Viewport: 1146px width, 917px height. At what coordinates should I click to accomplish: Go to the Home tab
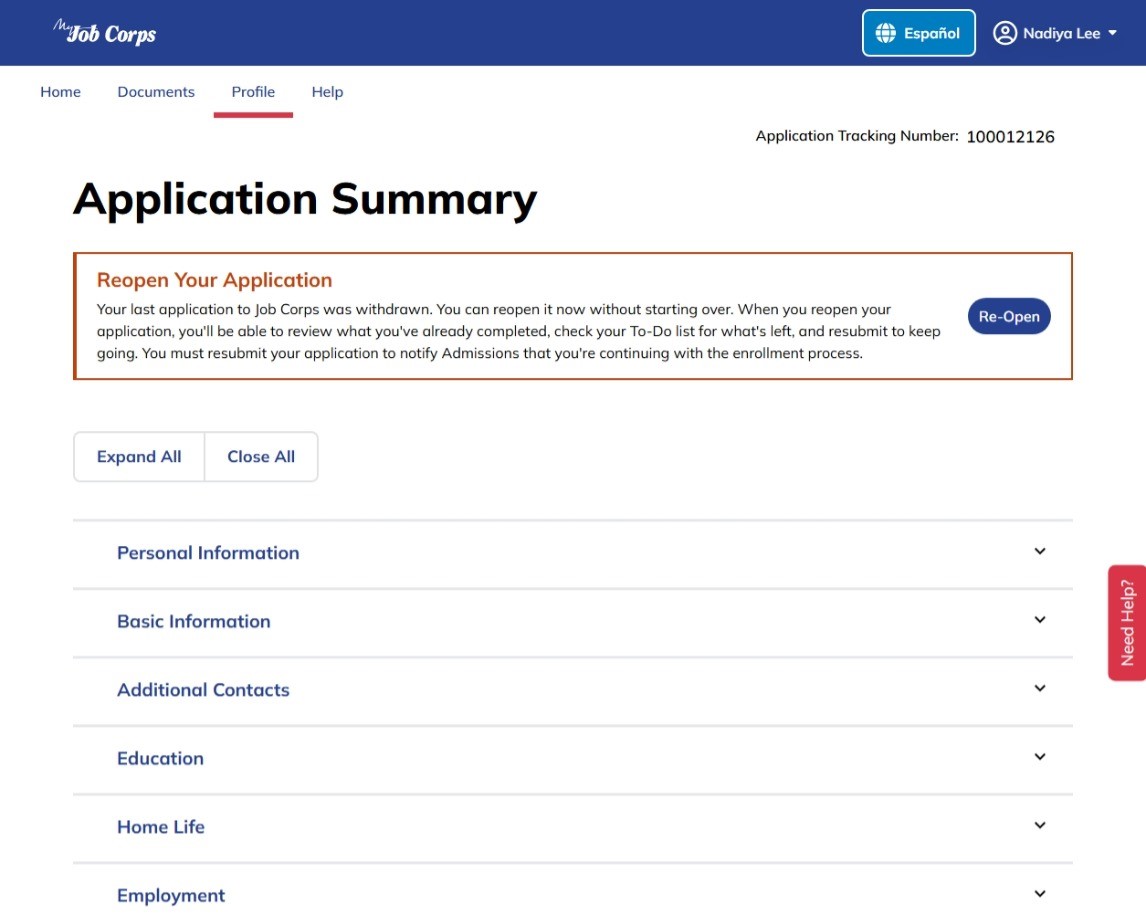click(61, 92)
